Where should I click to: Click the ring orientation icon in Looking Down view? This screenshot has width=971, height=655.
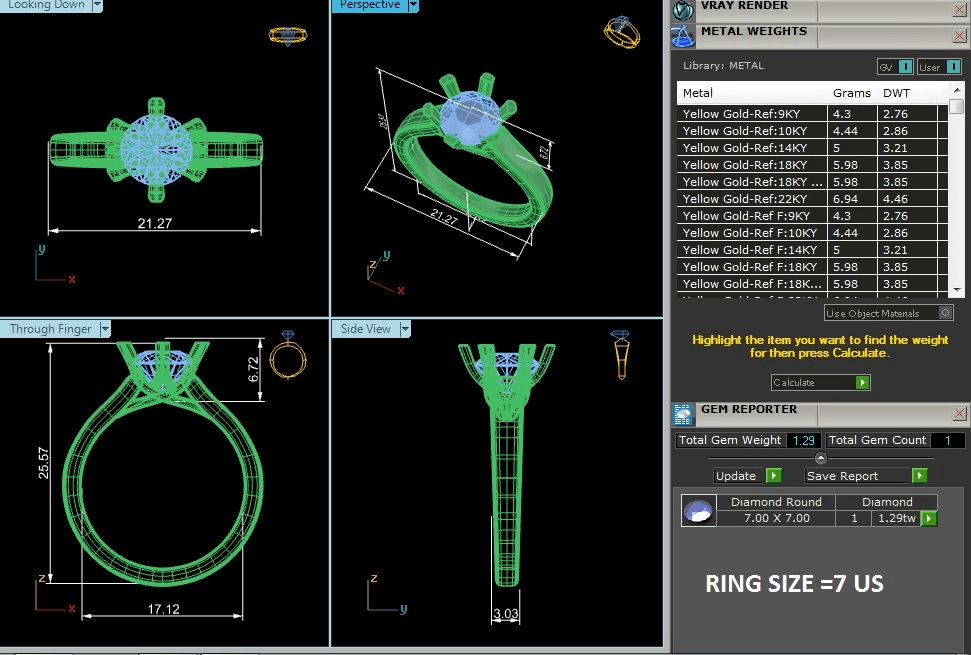[x=286, y=35]
